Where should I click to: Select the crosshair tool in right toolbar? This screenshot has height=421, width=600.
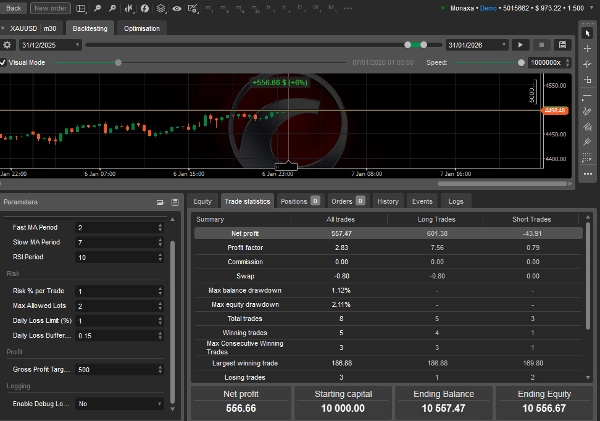point(589,49)
